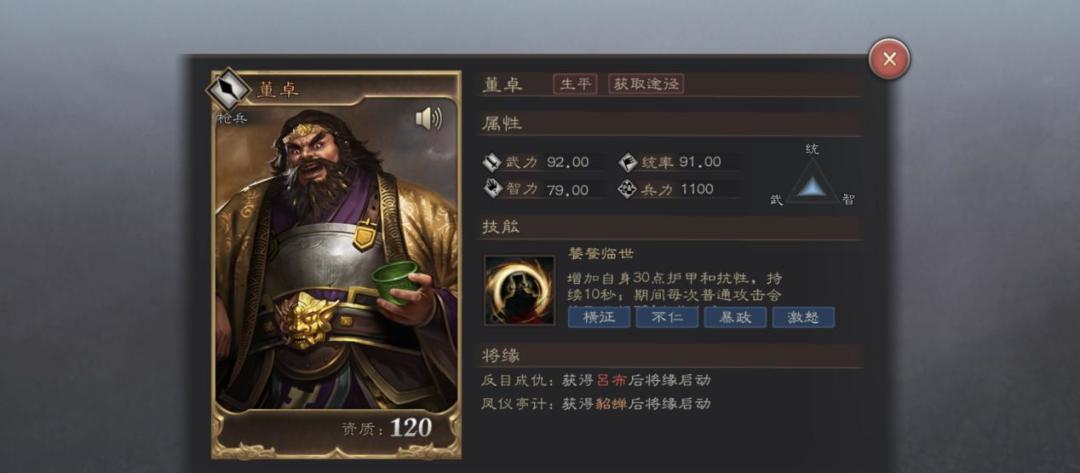1080x473 pixels.
Task: Click the triangular attribute radar chart
Action: click(813, 182)
